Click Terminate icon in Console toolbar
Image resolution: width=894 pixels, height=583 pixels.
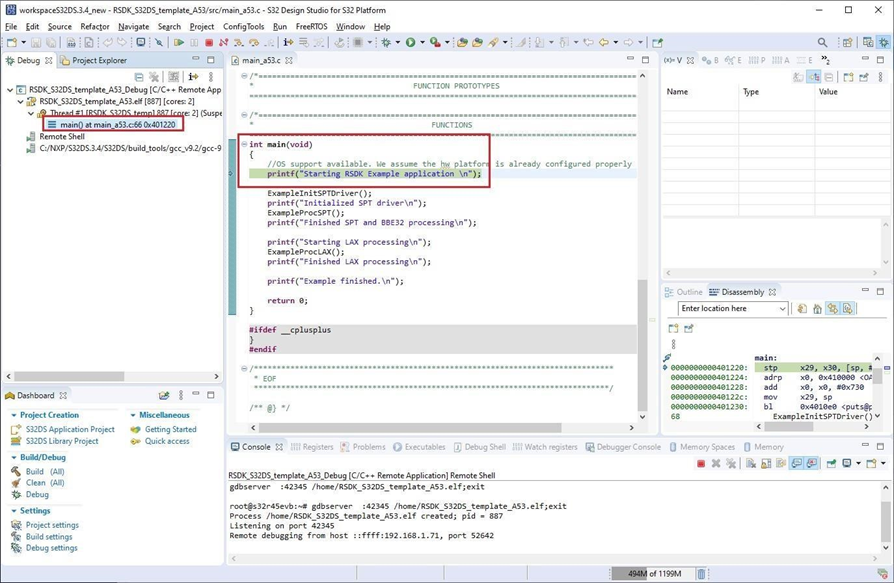700,464
